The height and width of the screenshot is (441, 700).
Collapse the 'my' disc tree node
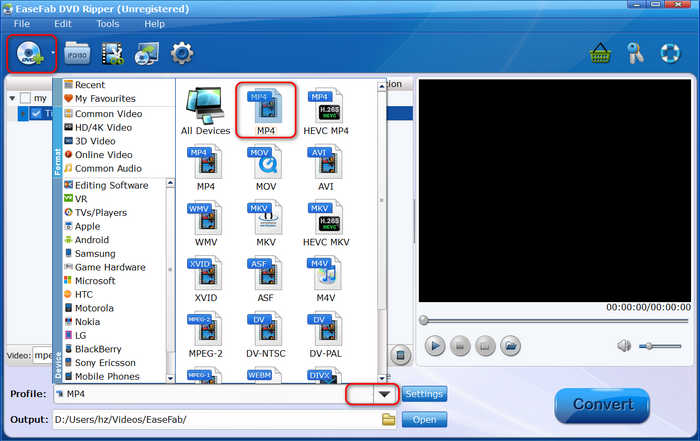12,98
